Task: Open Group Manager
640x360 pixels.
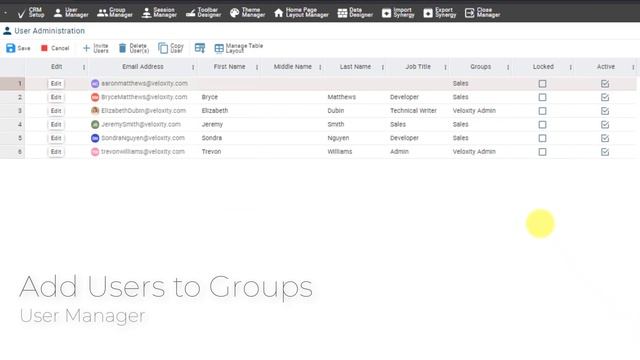Action: coord(115,13)
